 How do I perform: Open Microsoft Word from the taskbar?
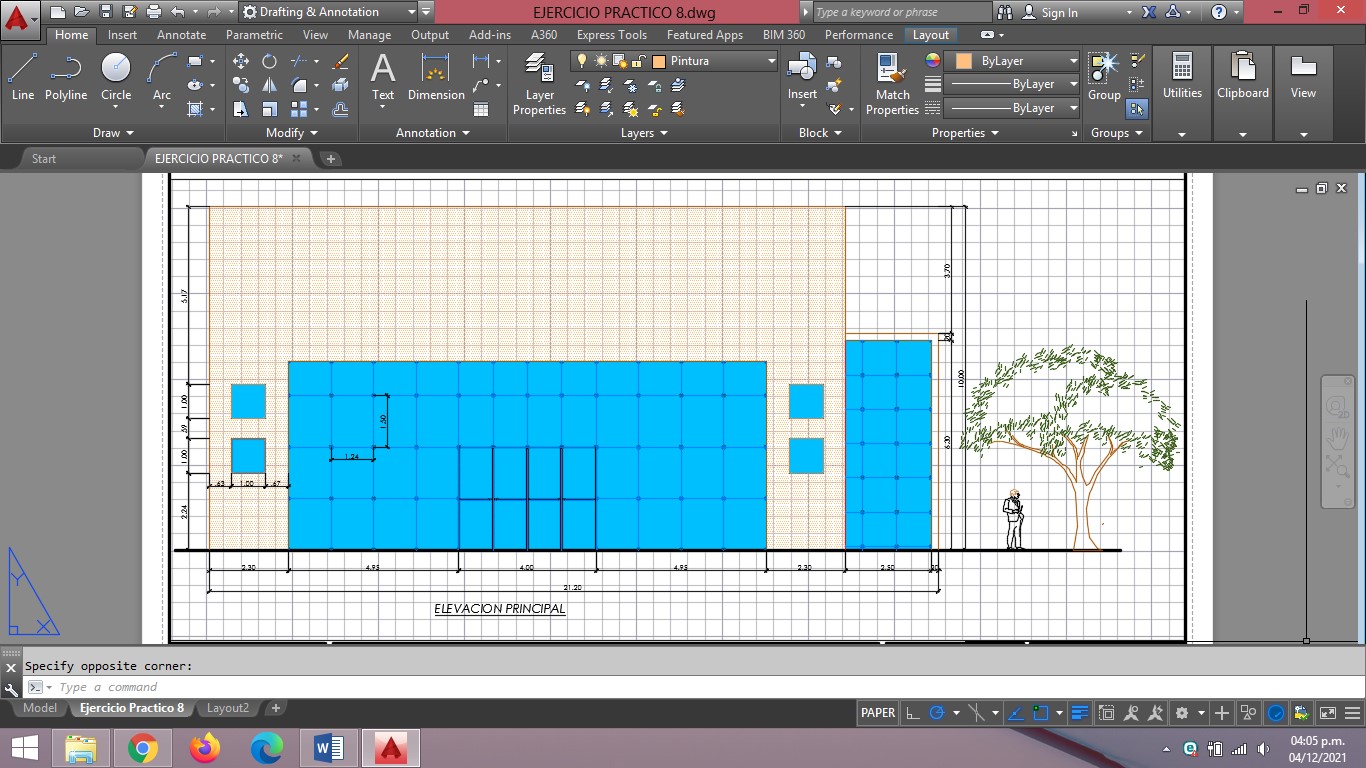[329, 748]
